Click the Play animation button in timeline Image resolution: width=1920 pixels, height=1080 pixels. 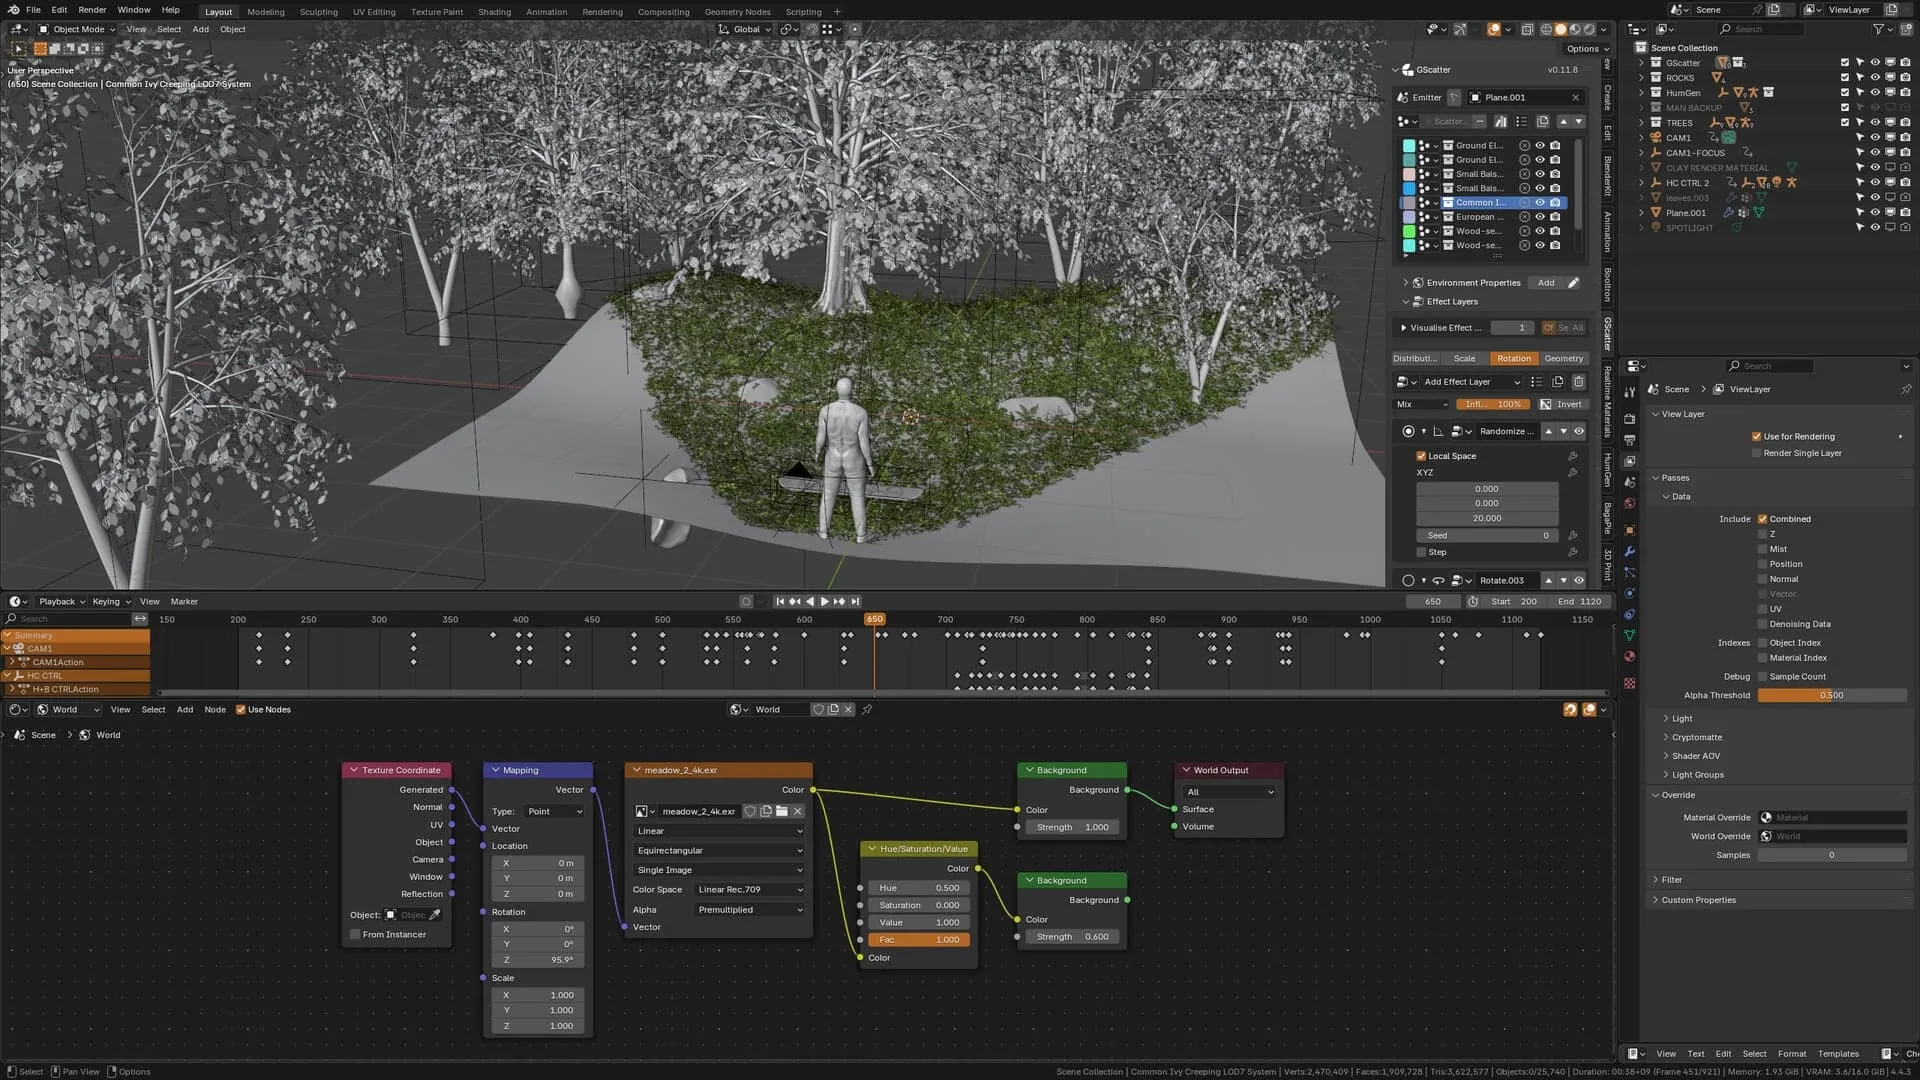click(x=825, y=601)
